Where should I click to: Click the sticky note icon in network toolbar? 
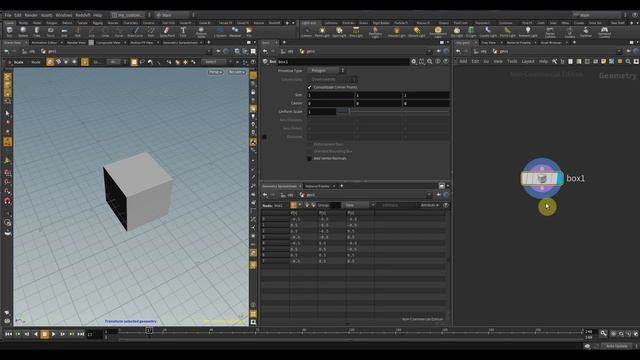pos(603,62)
